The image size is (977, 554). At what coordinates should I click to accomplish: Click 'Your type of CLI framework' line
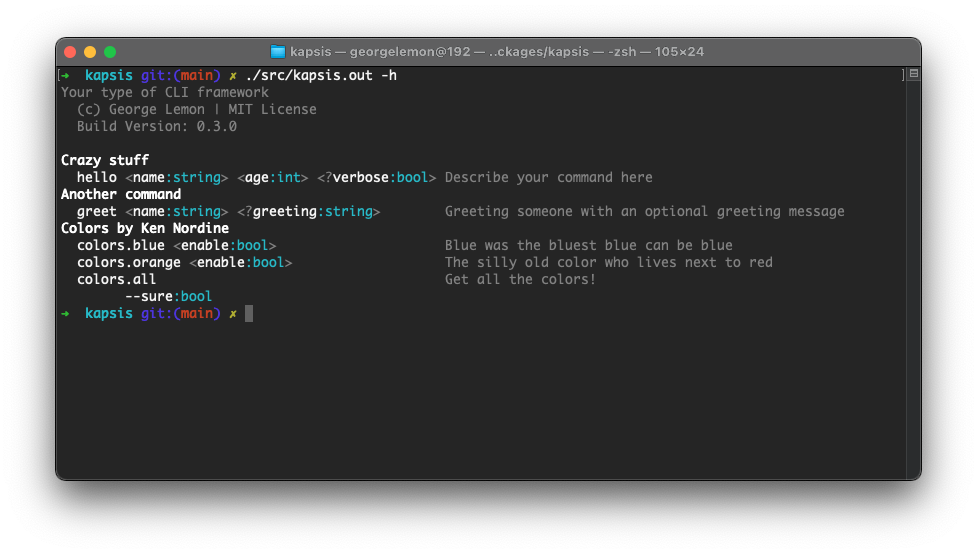165,92
